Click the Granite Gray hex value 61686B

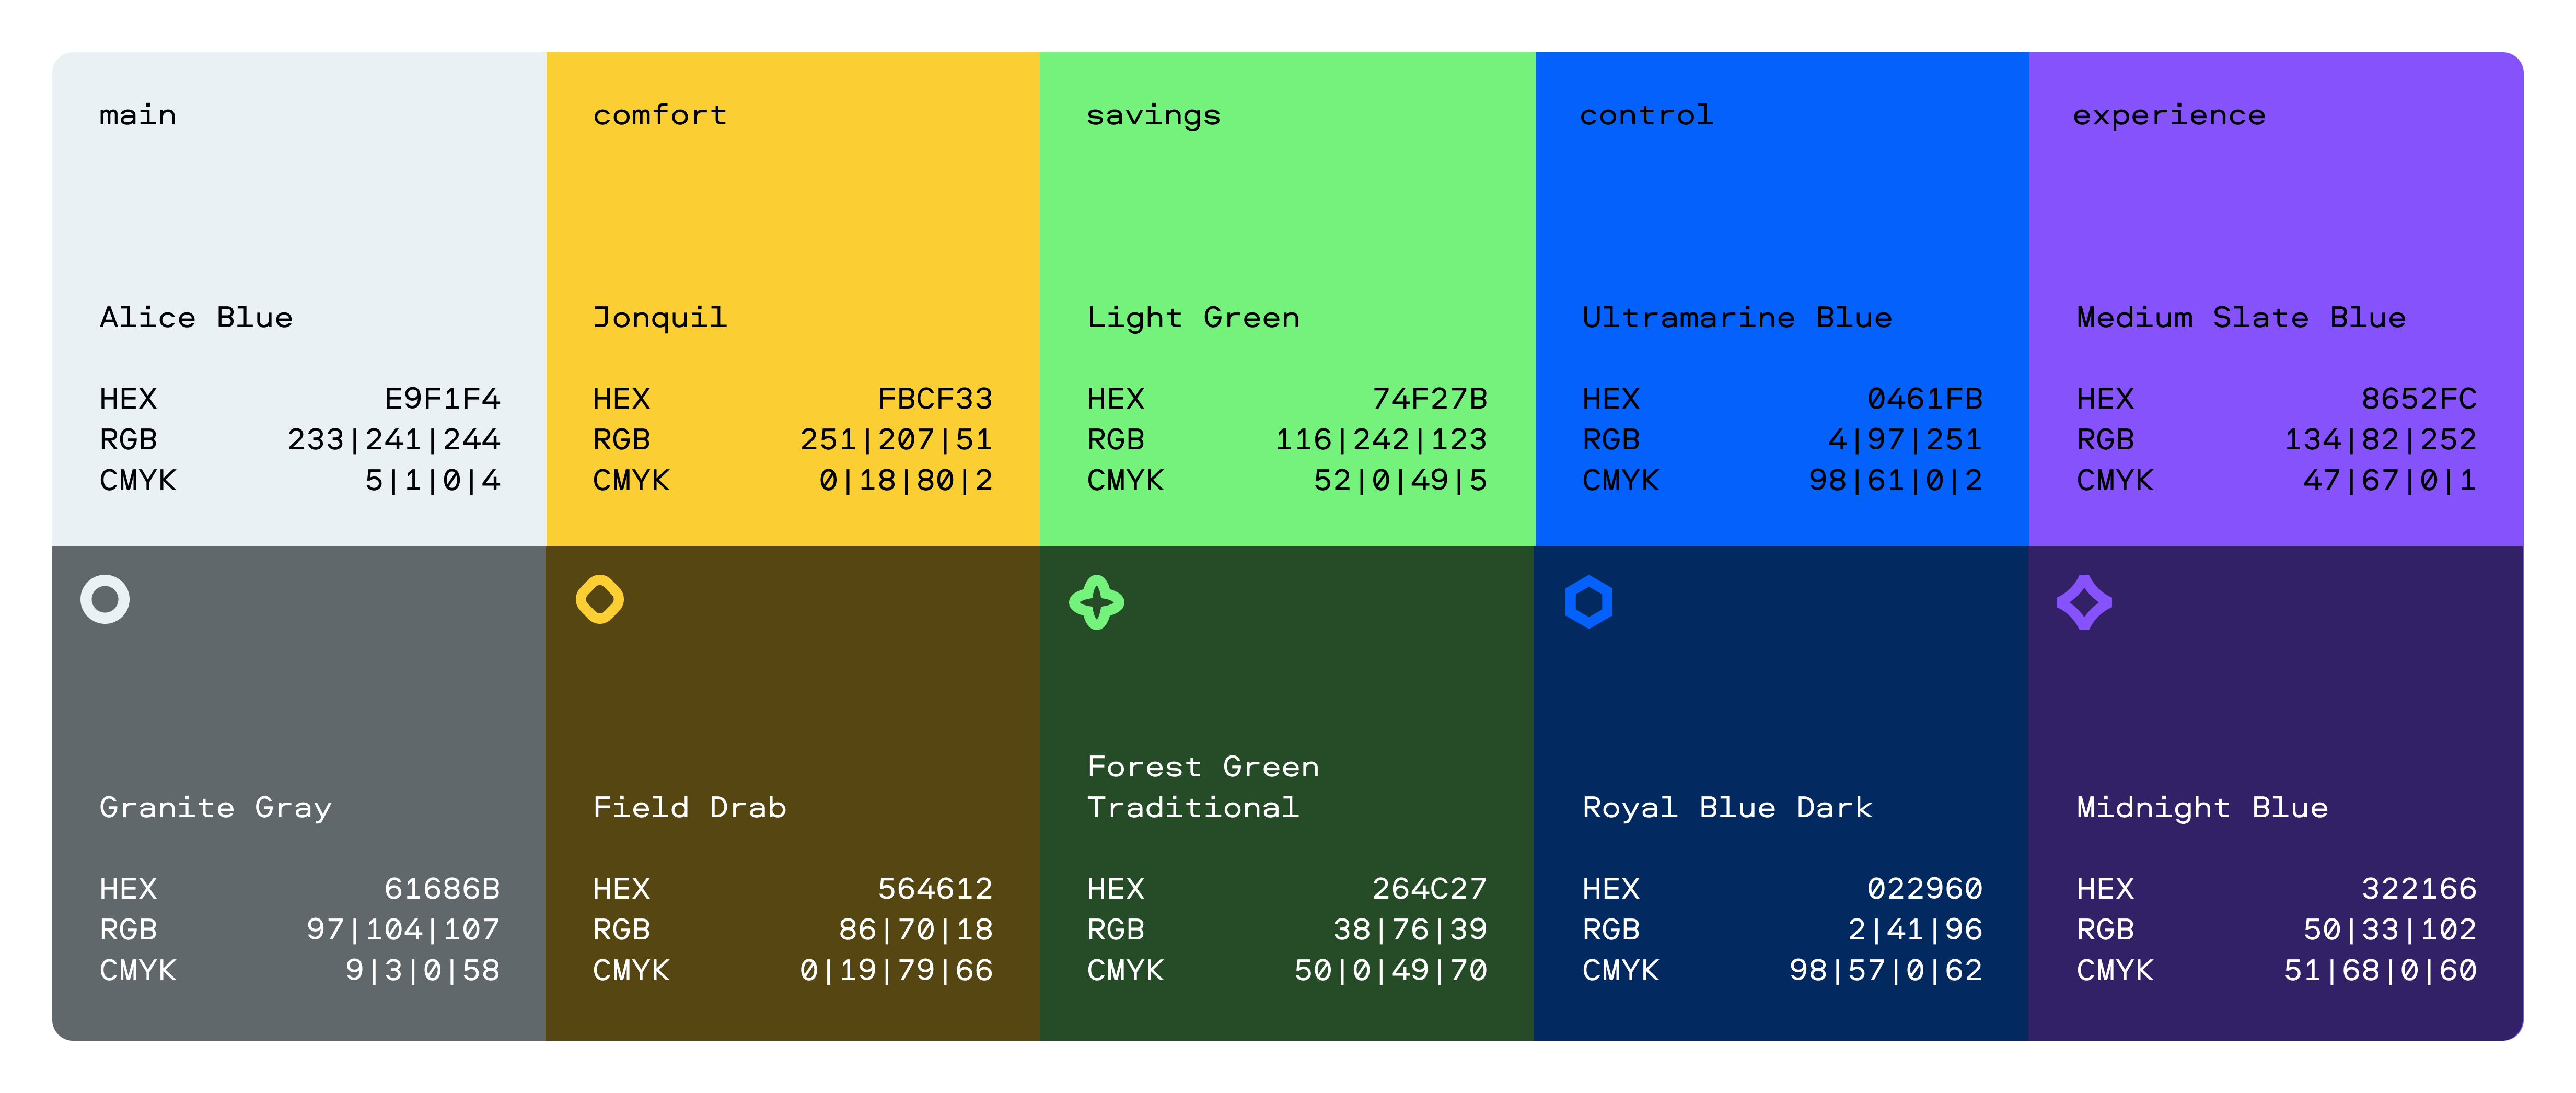441,888
